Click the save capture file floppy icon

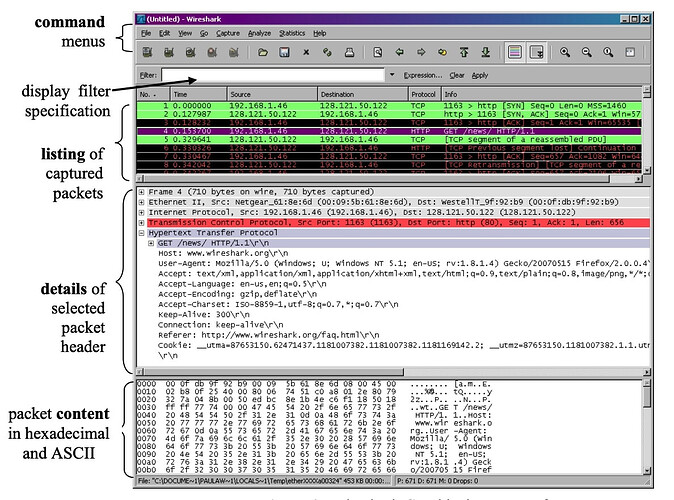pyautogui.click(x=284, y=52)
